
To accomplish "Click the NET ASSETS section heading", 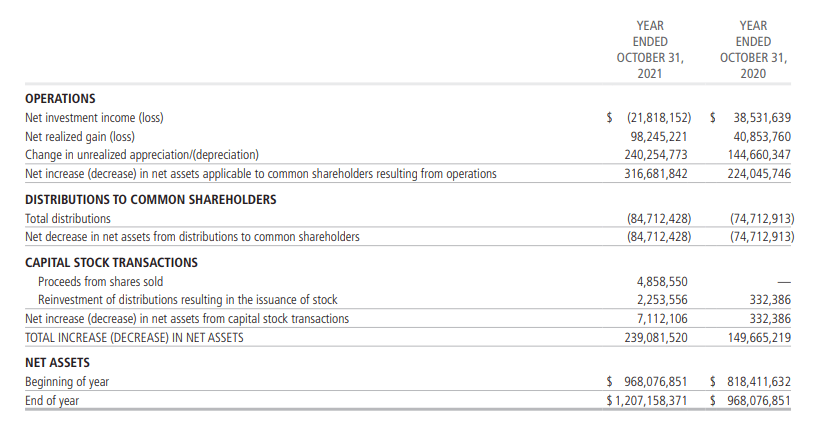I will (x=57, y=363).
